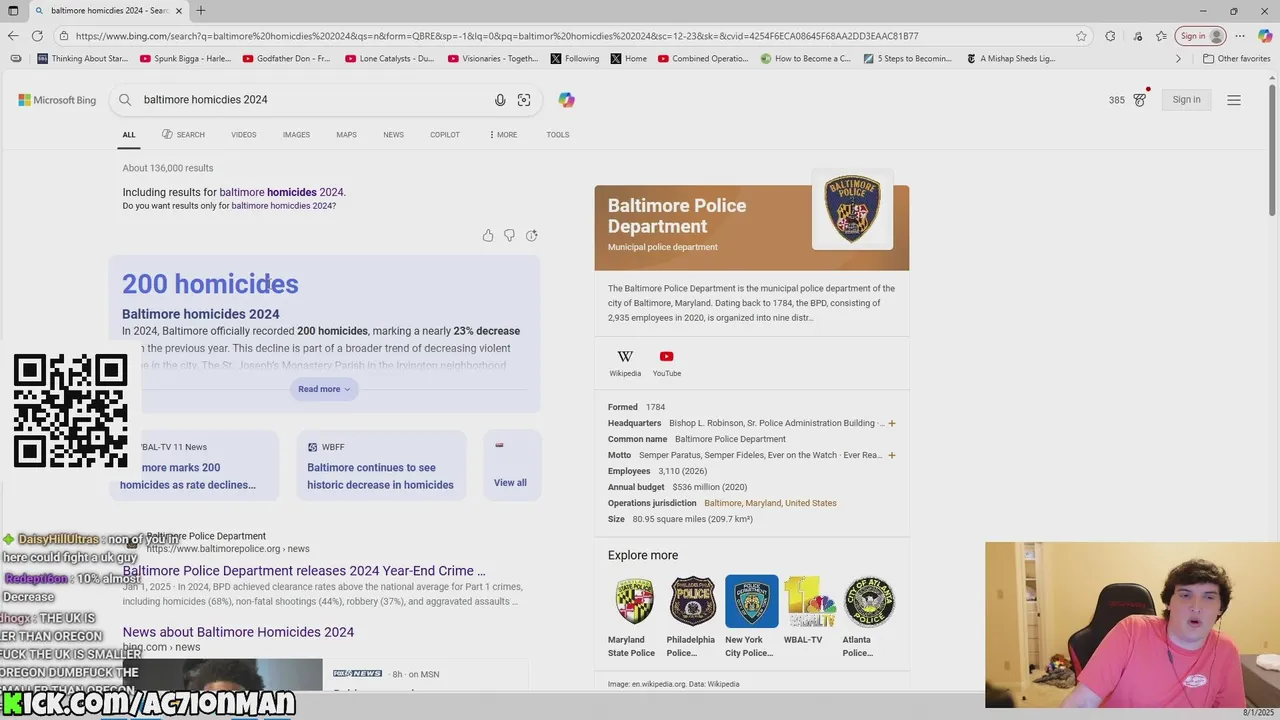Image resolution: width=1280 pixels, height=720 pixels.
Task: Switch to the COPILOT tab
Action: [445, 135]
